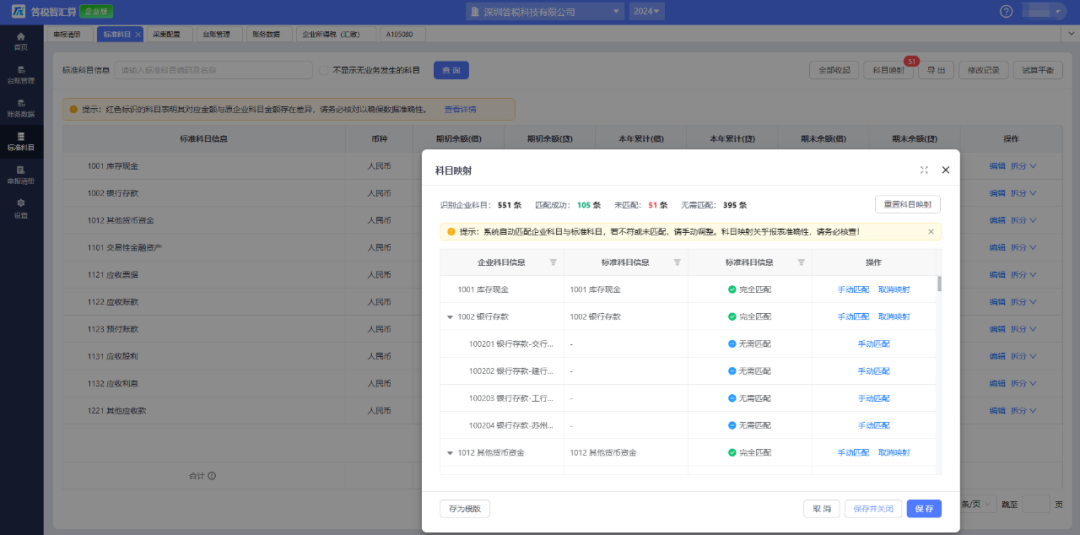Viewport: 1080px width, 535px height.
Task: Focus the 标准科目信息 search input
Action: tap(214, 70)
